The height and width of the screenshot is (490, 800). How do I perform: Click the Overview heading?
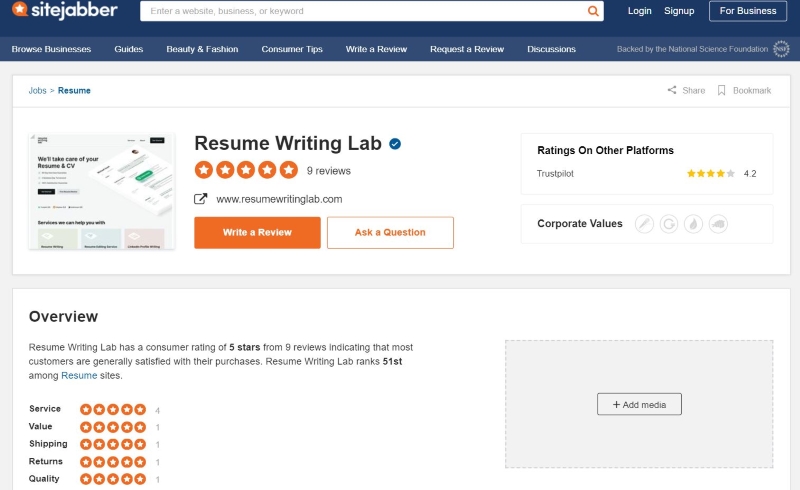(x=63, y=316)
